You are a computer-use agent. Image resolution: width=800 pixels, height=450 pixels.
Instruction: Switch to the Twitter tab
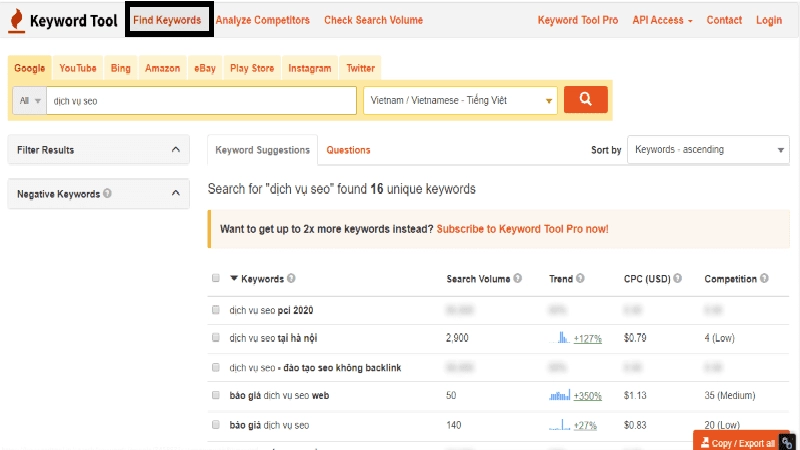[360, 68]
